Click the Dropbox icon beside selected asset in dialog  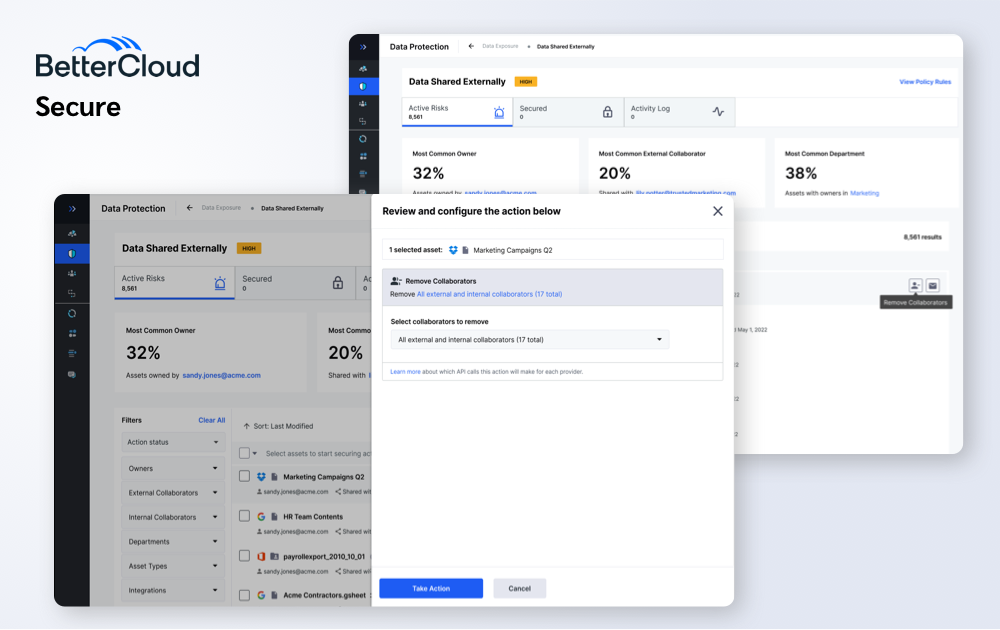click(453, 251)
